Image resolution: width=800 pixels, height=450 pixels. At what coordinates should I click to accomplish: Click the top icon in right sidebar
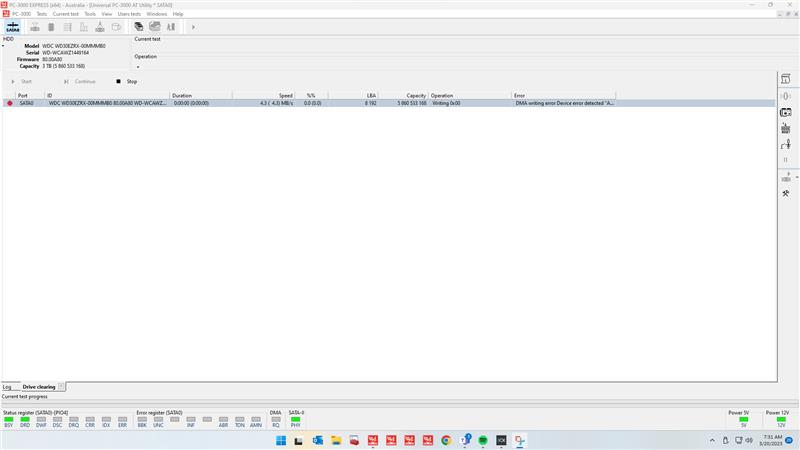(786, 79)
